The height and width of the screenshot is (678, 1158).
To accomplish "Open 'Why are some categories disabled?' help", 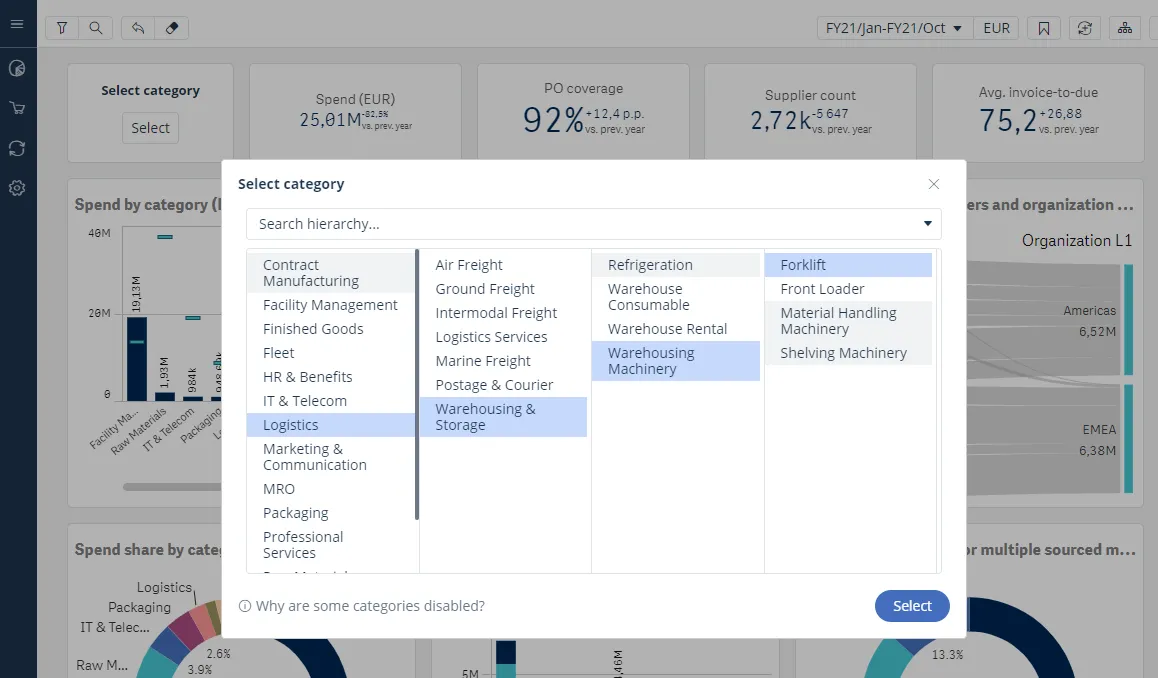I will (362, 606).
